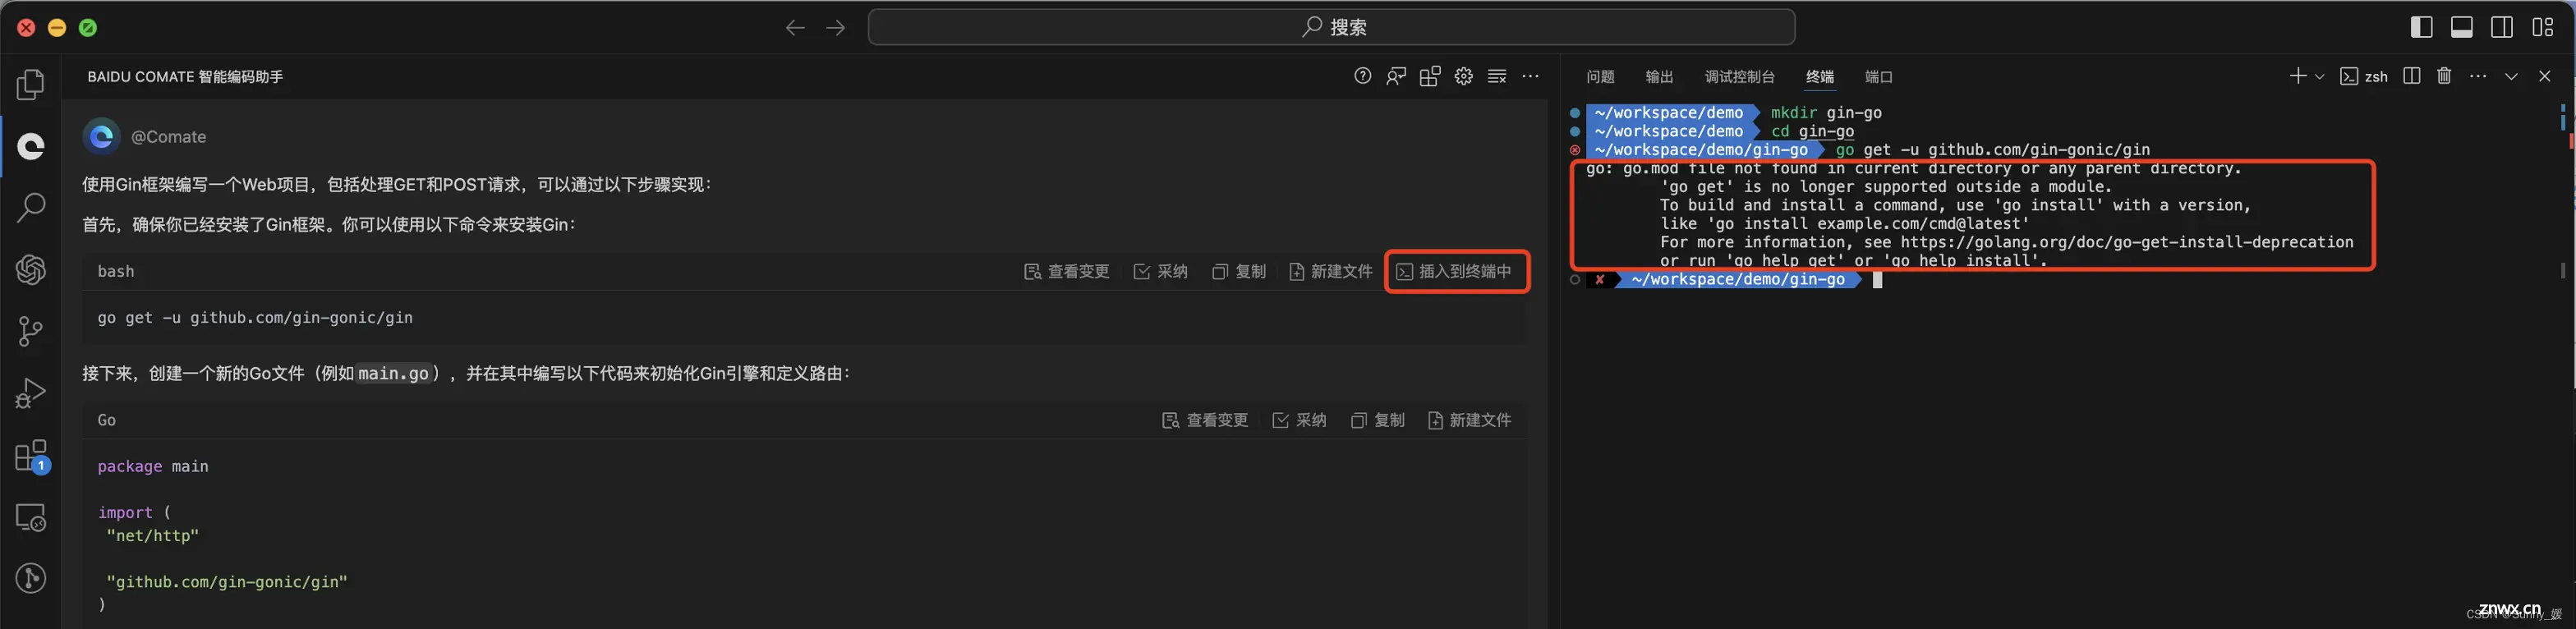Click the 'package main' code line
2576x629 pixels.
pyautogui.click(x=153, y=466)
